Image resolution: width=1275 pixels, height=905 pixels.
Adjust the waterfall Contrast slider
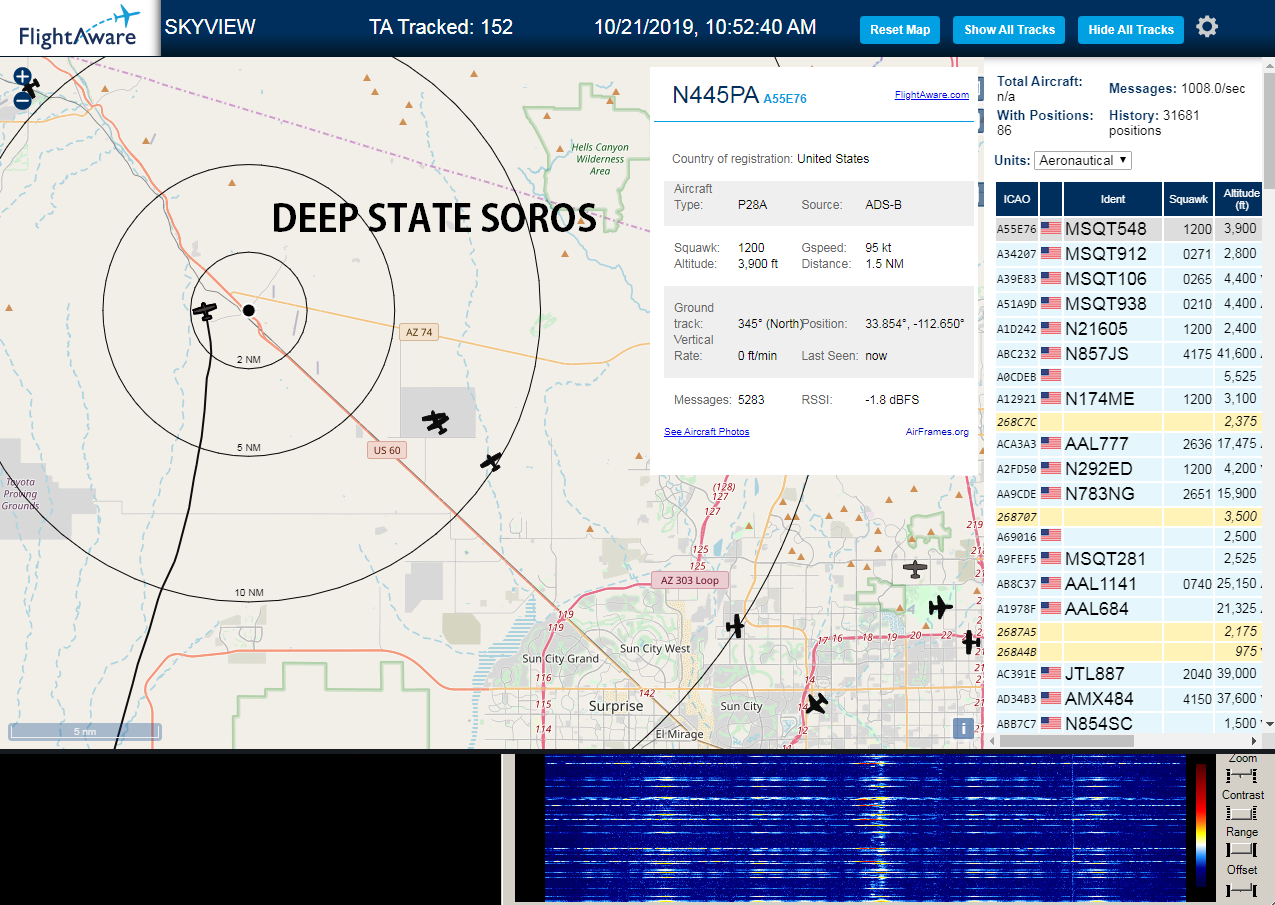click(x=1241, y=813)
